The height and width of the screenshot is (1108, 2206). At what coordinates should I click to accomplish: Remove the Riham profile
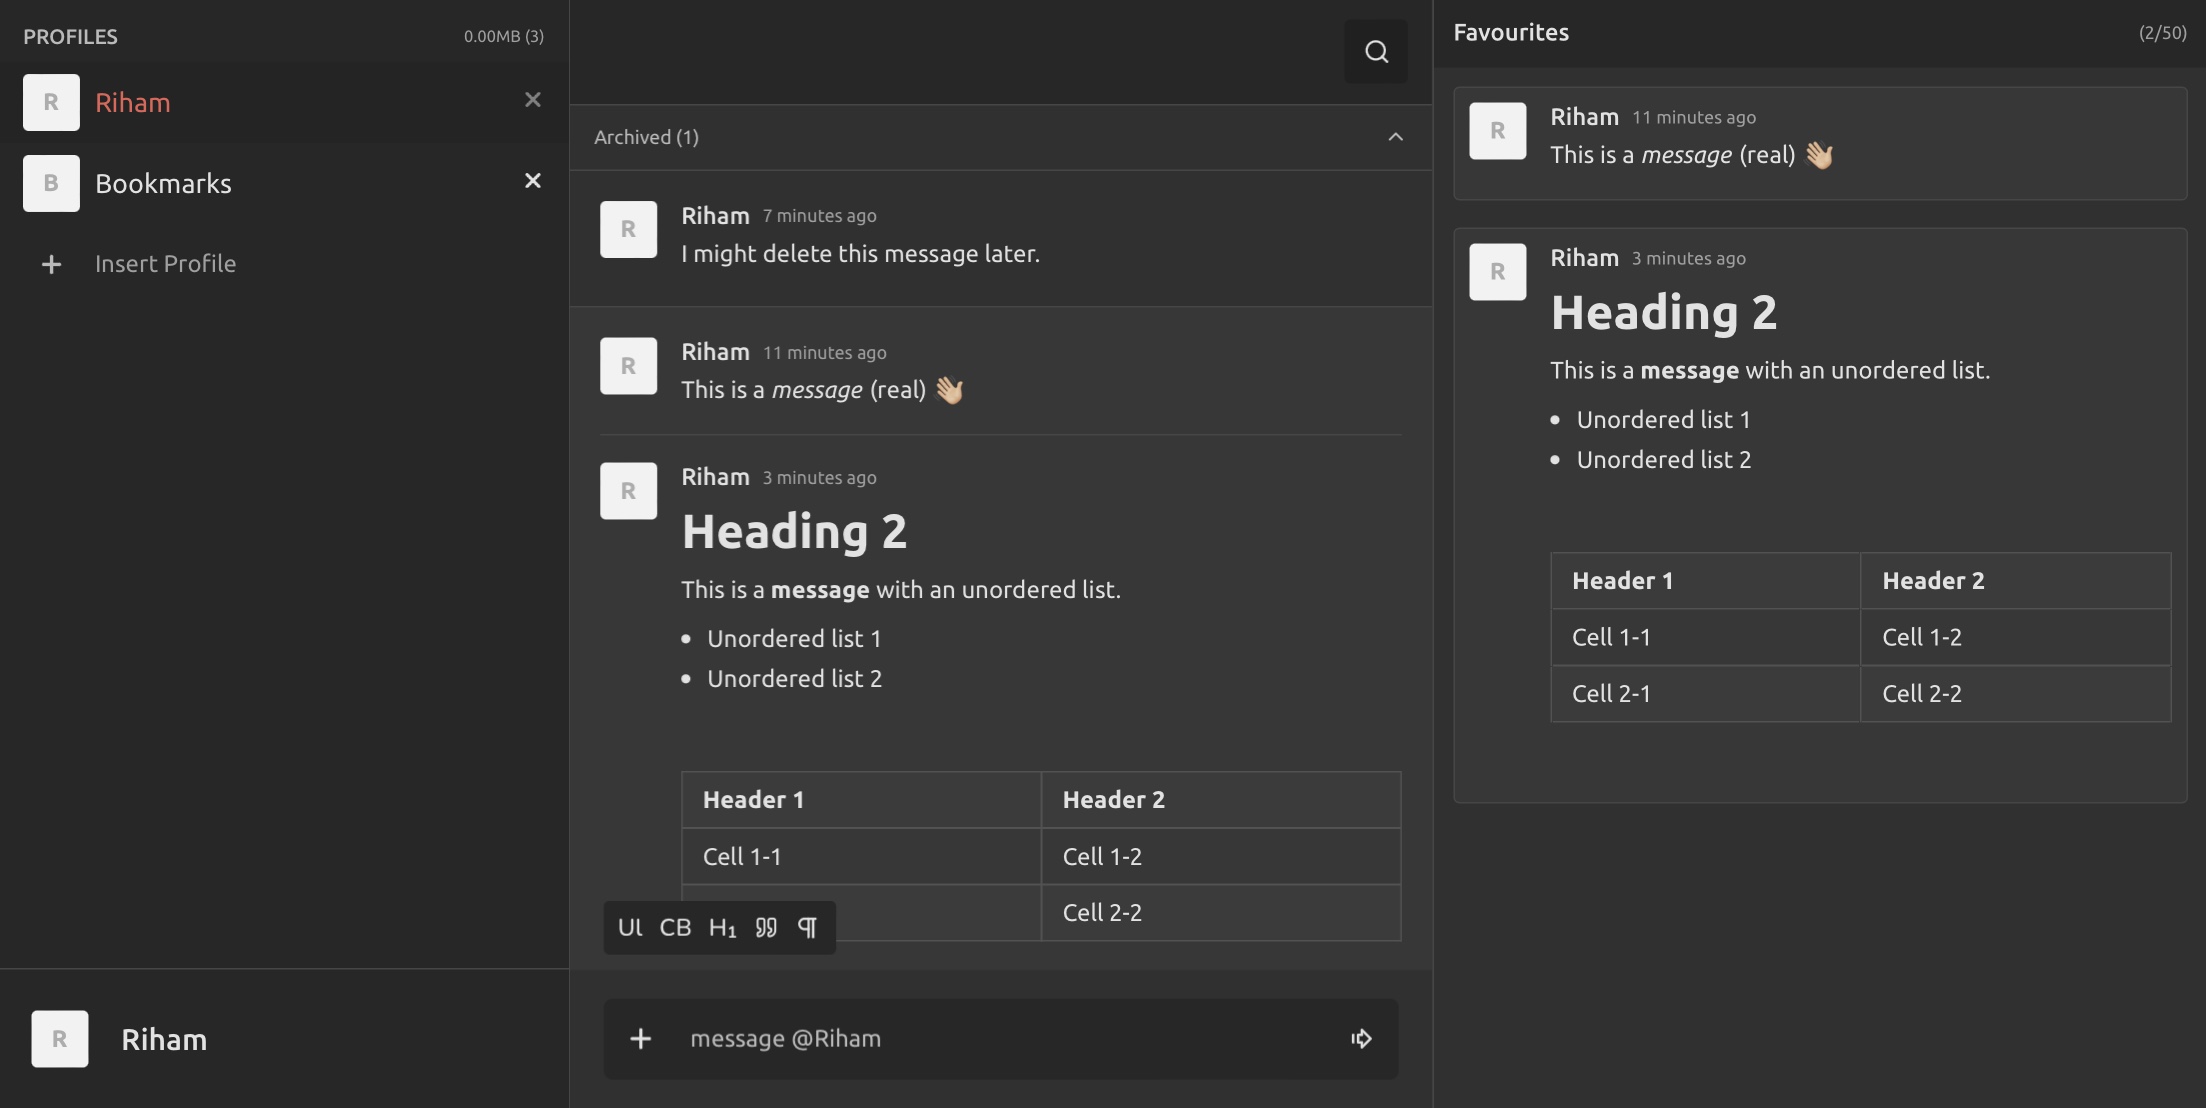click(533, 100)
